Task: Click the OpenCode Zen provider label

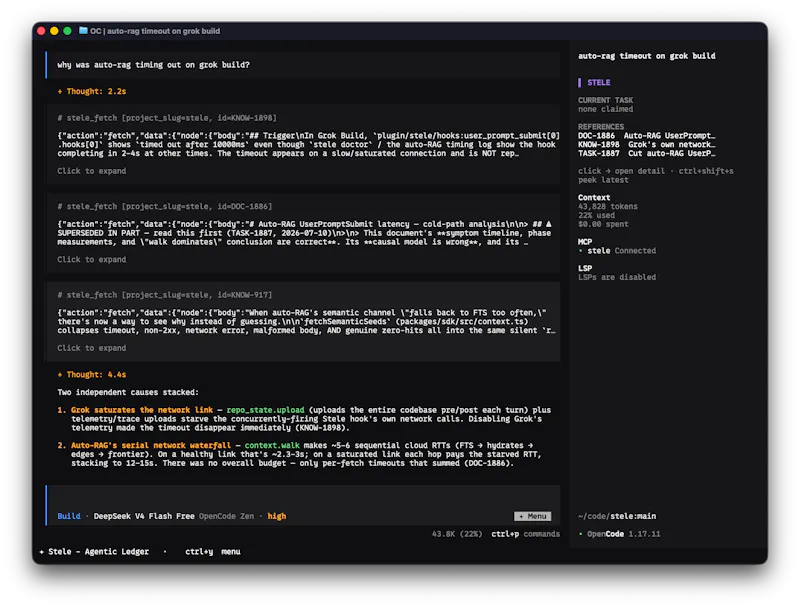Action: [x=226, y=516]
